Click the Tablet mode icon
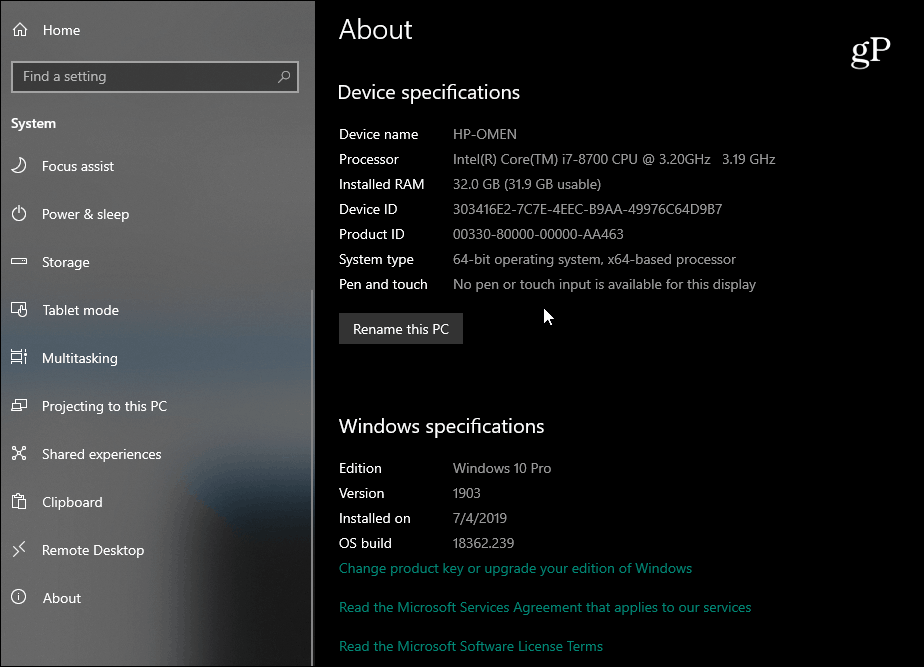The height and width of the screenshot is (667, 924). [x=19, y=309]
